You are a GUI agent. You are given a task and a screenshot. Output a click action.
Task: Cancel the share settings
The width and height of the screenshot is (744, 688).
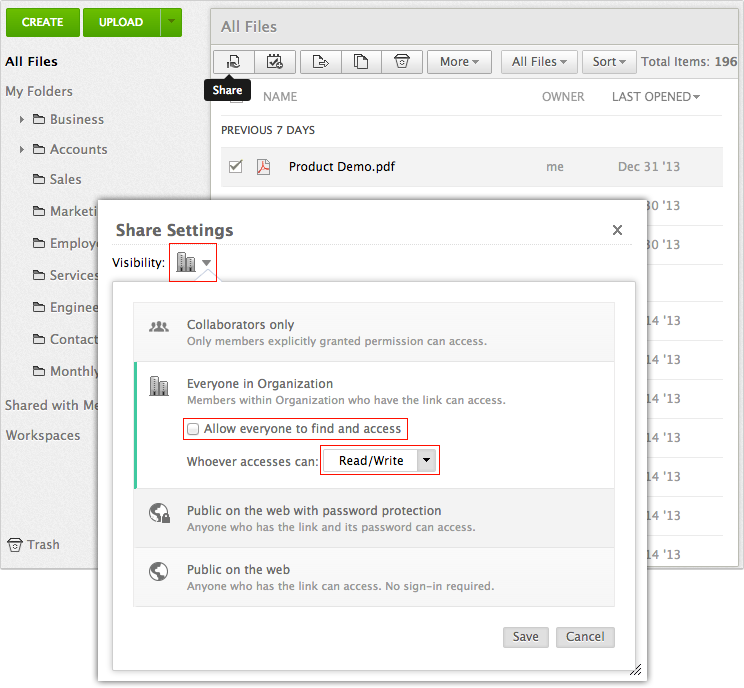coord(585,637)
